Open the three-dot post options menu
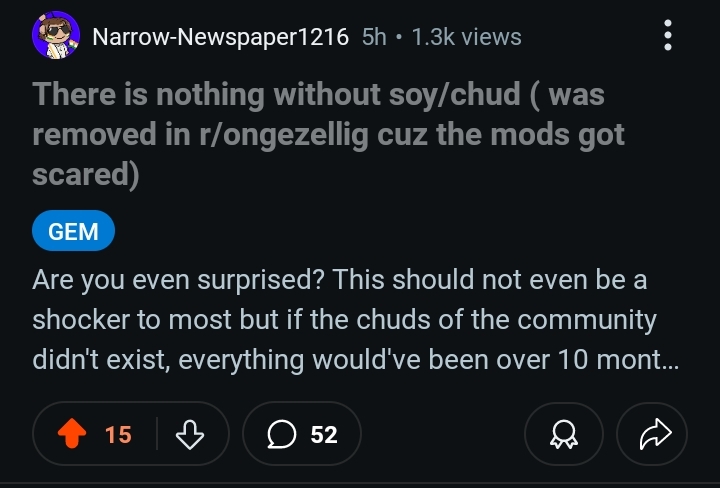 tap(667, 37)
